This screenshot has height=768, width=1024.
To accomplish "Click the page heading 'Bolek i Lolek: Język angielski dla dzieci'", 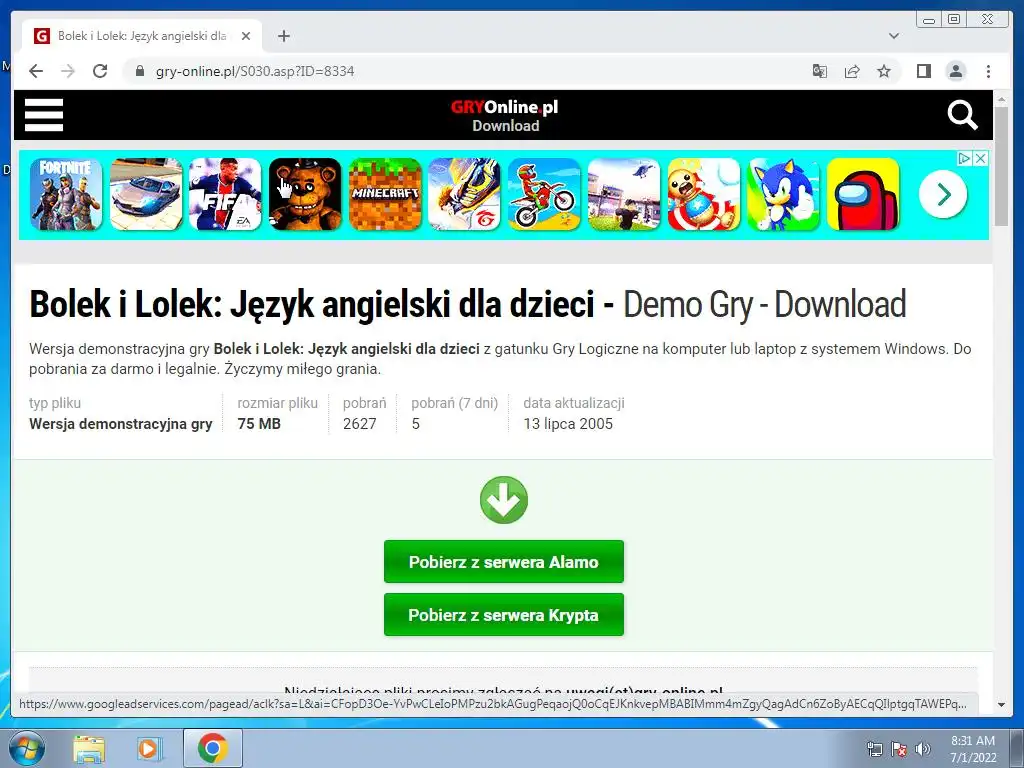I will point(312,304).
